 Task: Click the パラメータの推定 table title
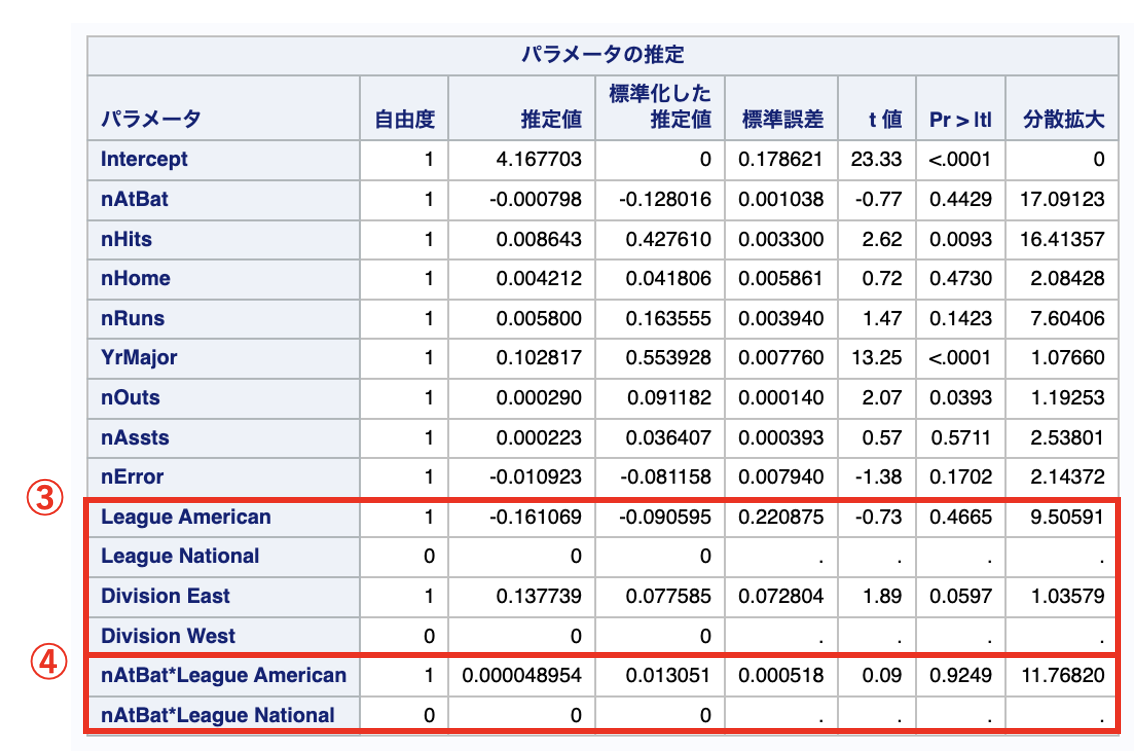(602, 54)
